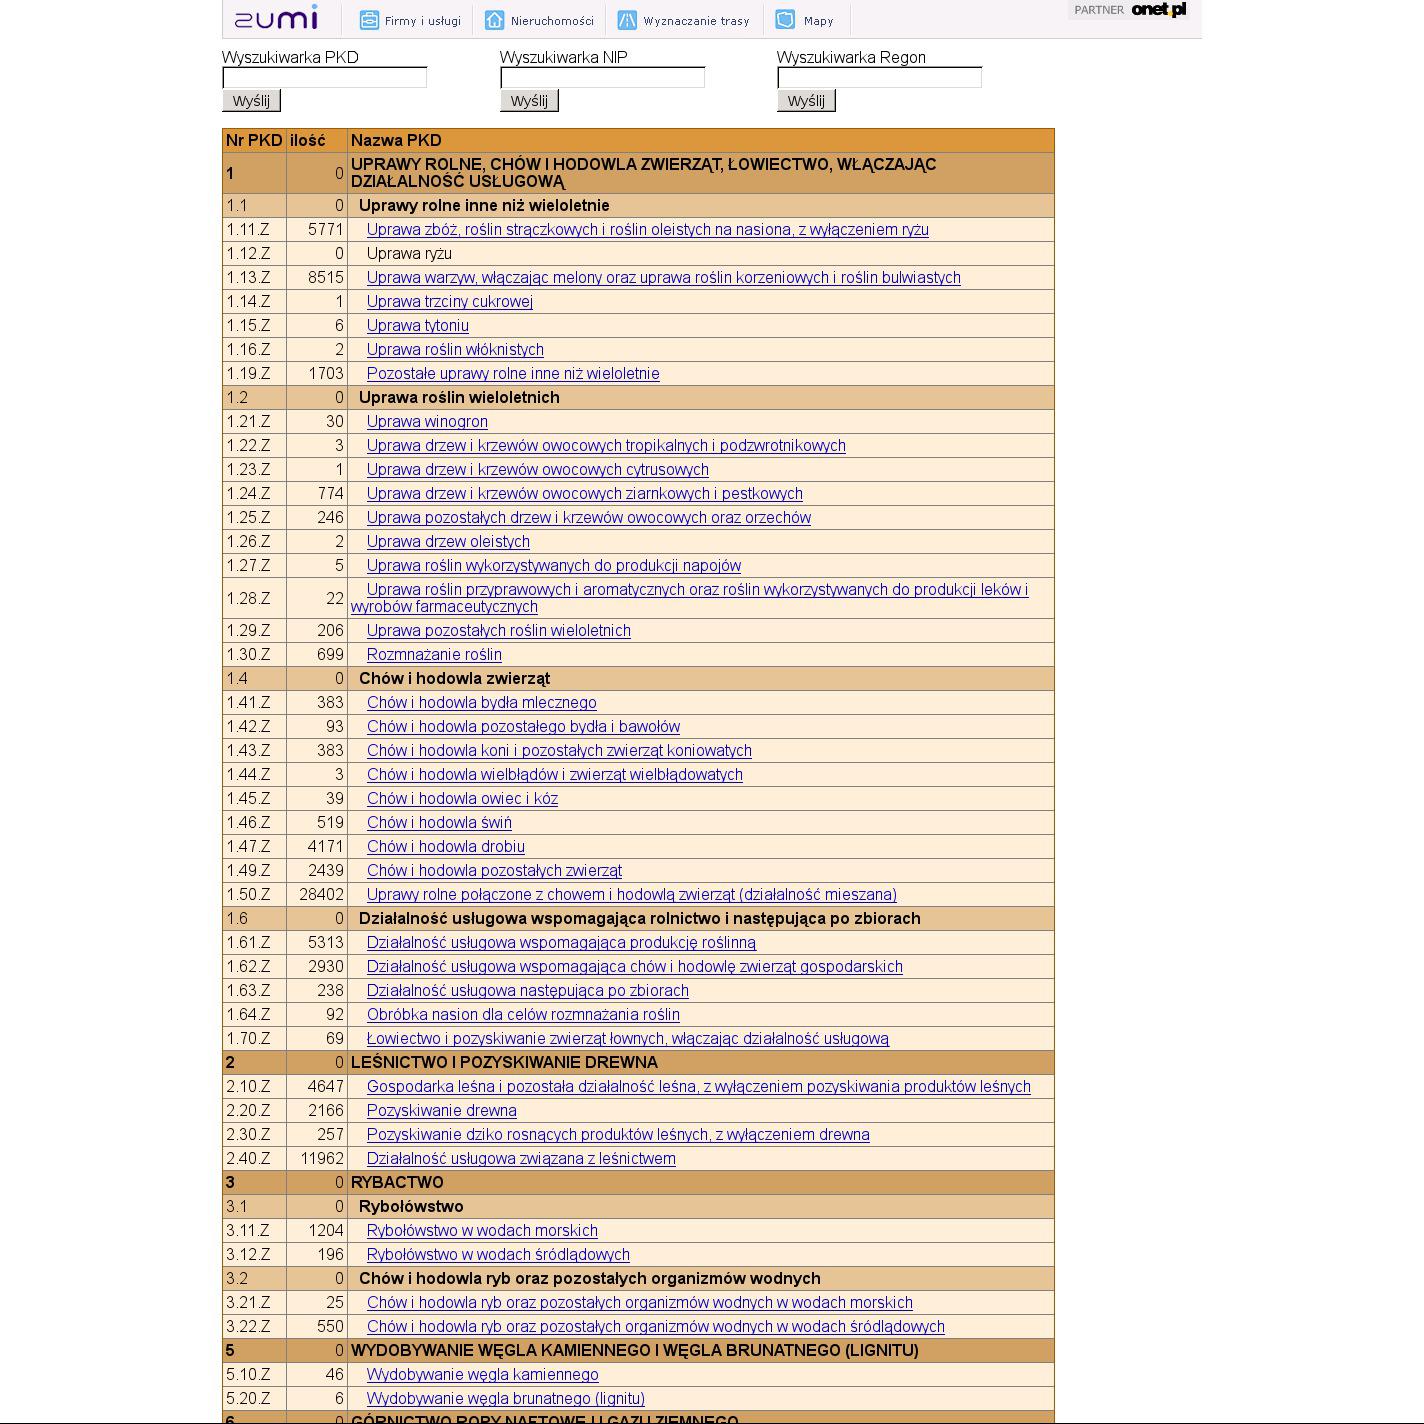Open the Uprawa tytoniu link

click(x=417, y=326)
